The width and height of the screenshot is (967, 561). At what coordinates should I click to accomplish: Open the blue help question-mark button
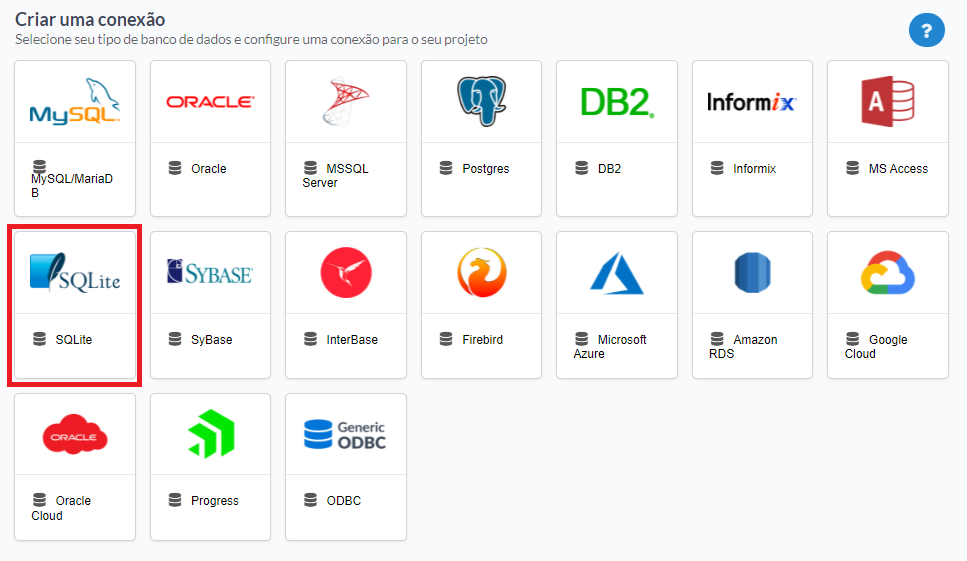click(926, 30)
